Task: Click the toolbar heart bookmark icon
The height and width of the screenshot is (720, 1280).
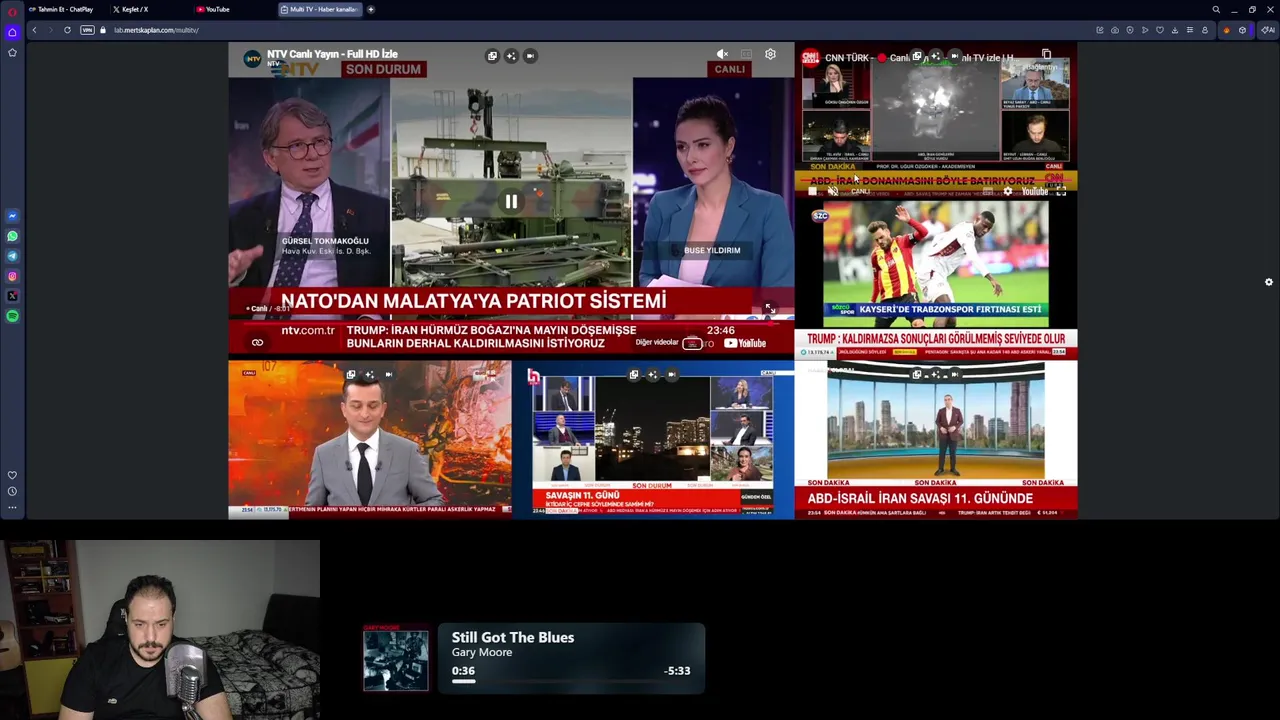Action: (x=1160, y=30)
